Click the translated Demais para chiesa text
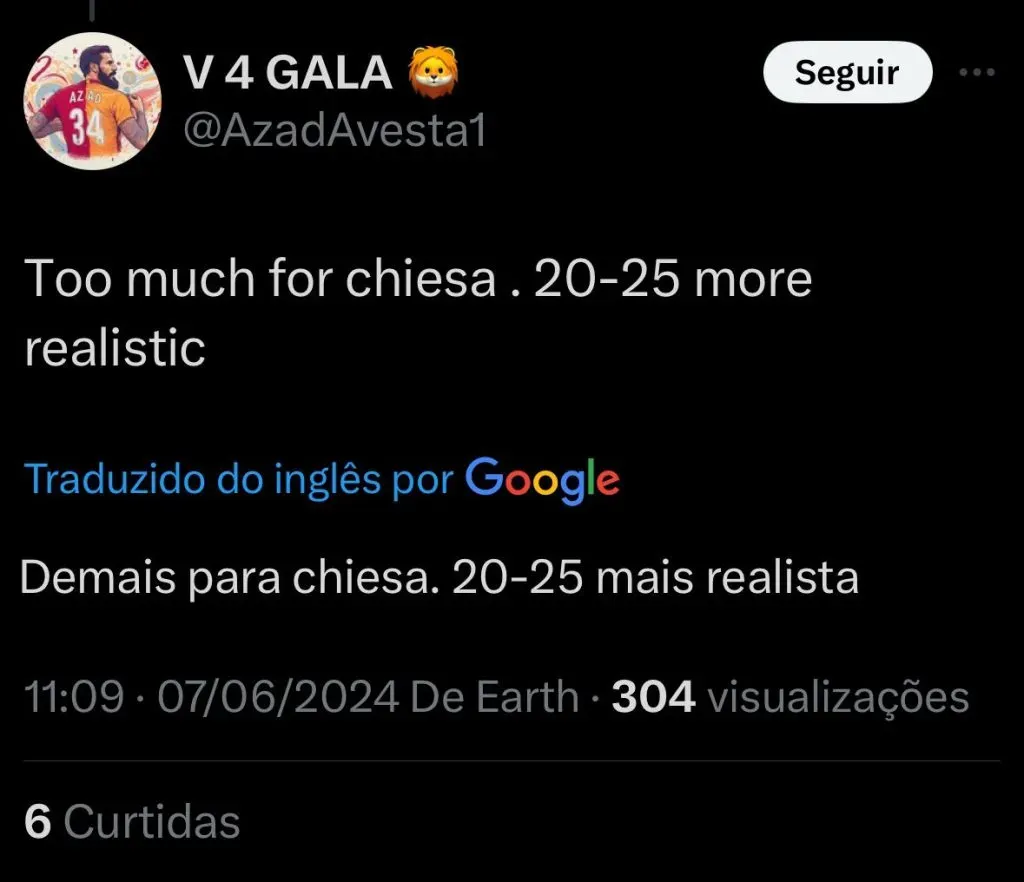 (440, 578)
